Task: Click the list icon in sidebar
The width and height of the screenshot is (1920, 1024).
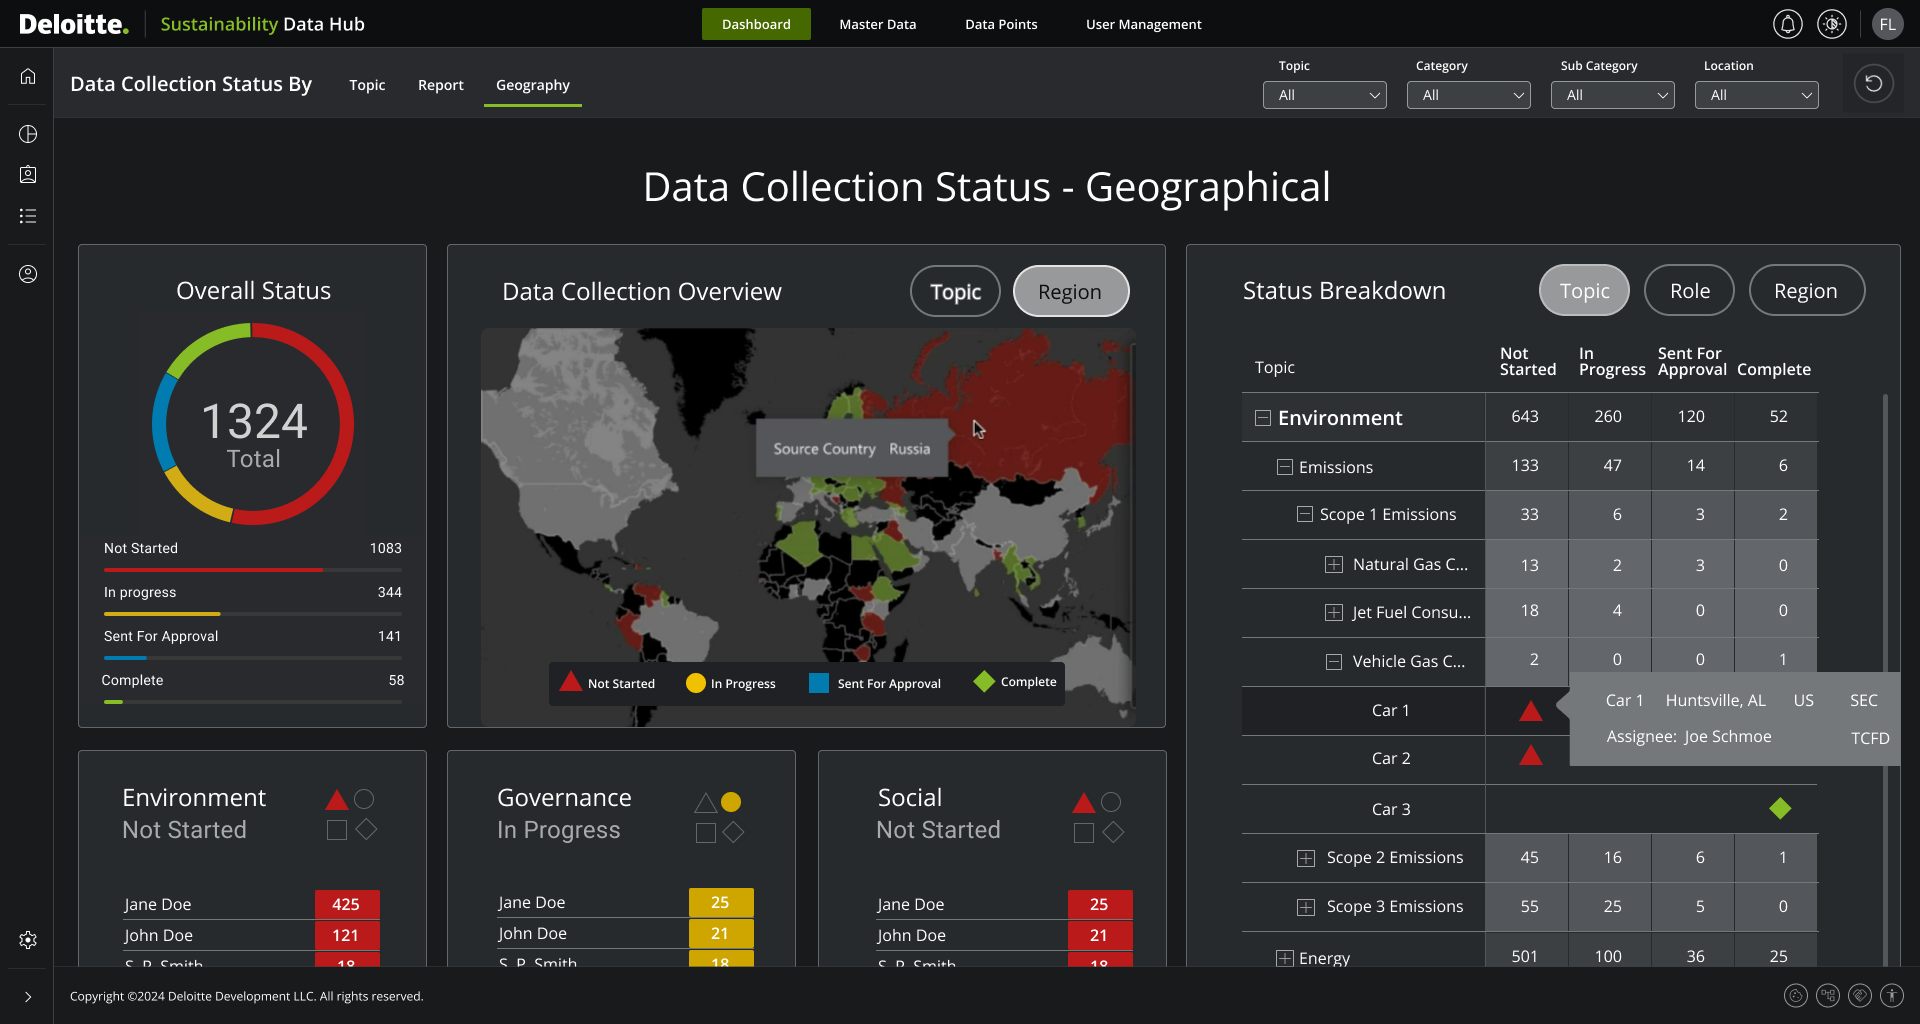Action: point(27,216)
